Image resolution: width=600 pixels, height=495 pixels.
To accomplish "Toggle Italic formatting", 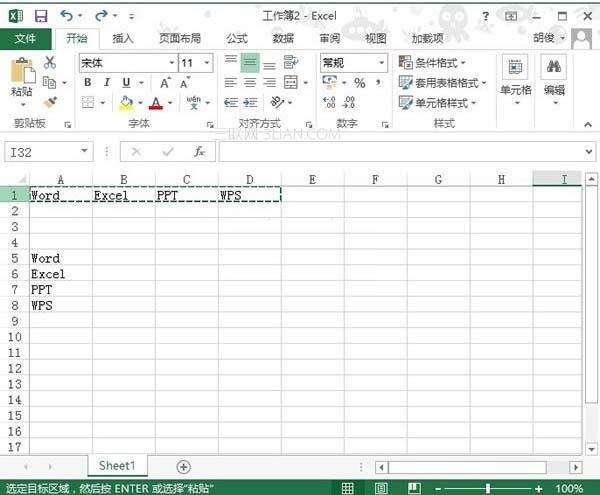I will 107,82.
